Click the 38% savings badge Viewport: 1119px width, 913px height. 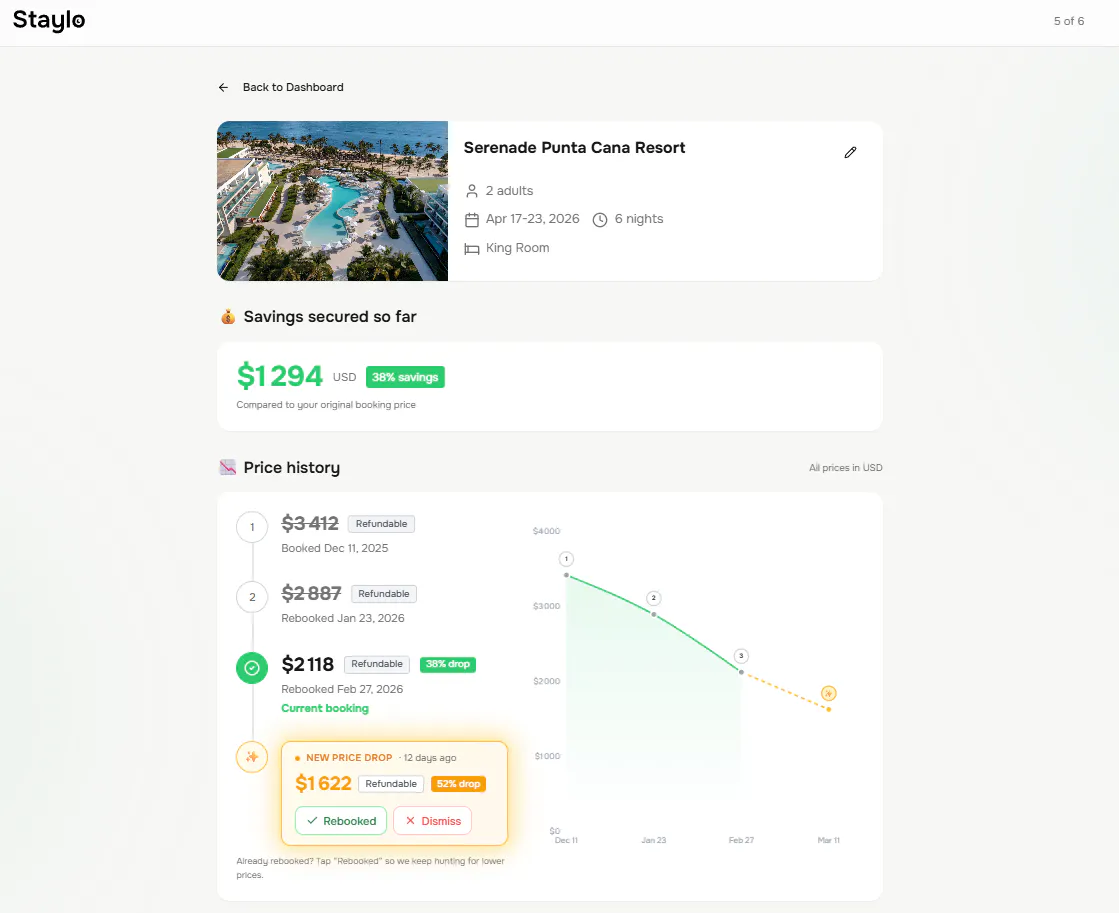point(405,377)
